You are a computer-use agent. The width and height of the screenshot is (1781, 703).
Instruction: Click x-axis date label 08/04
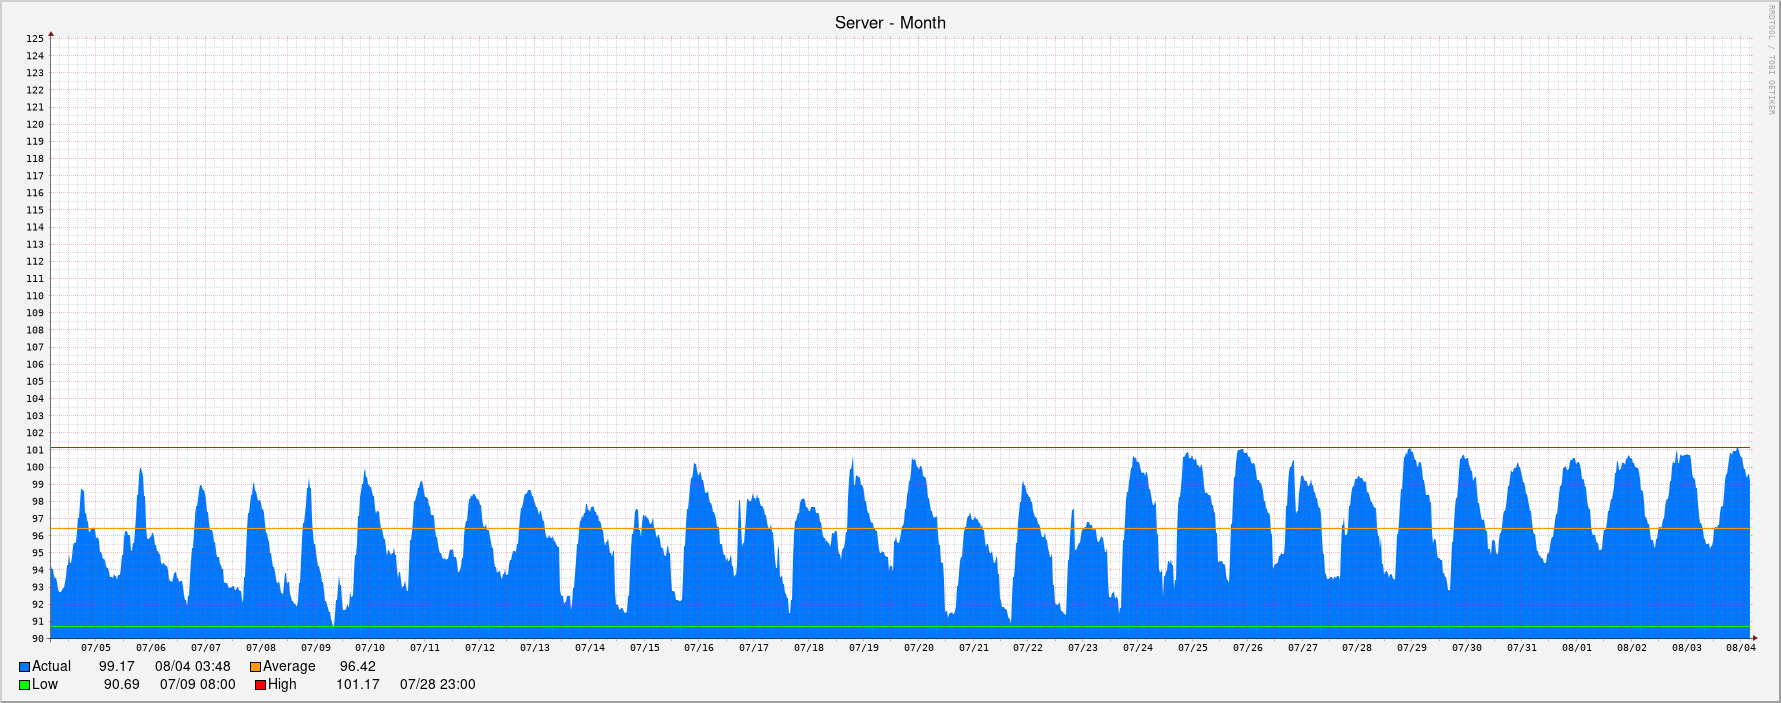[1741, 648]
